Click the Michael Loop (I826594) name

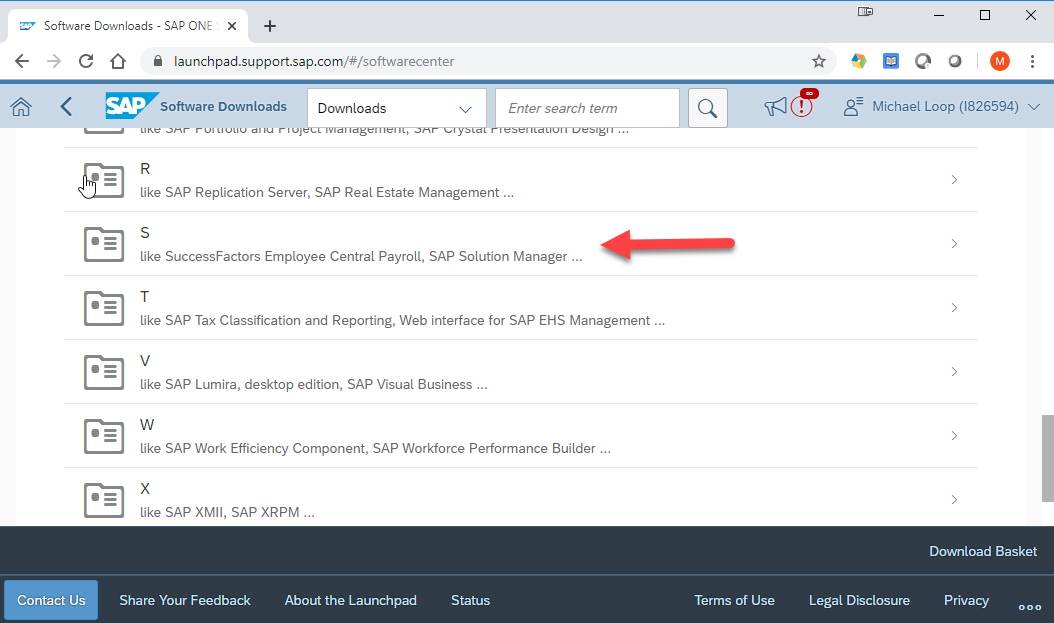click(945, 106)
